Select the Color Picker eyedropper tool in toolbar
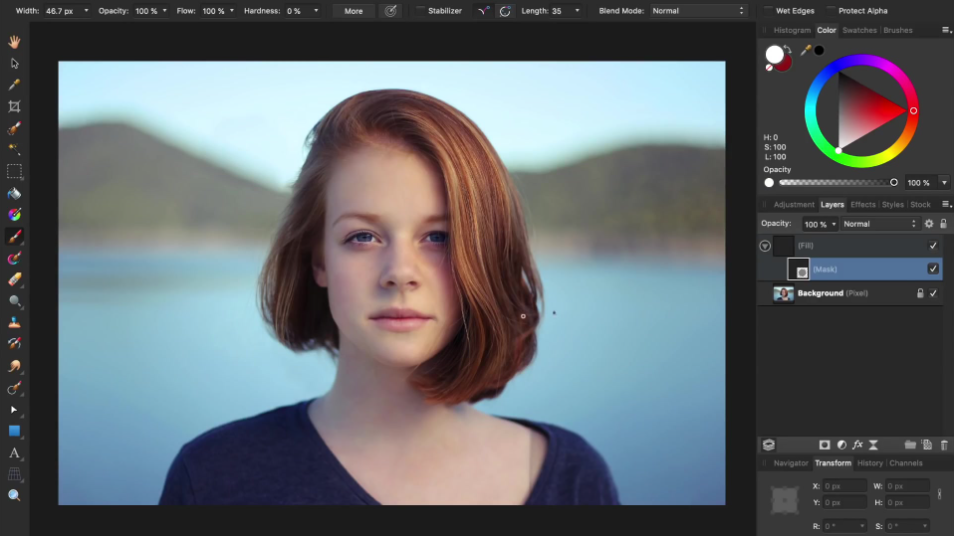Viewport: 954px width, 536px height. (14, 85)
